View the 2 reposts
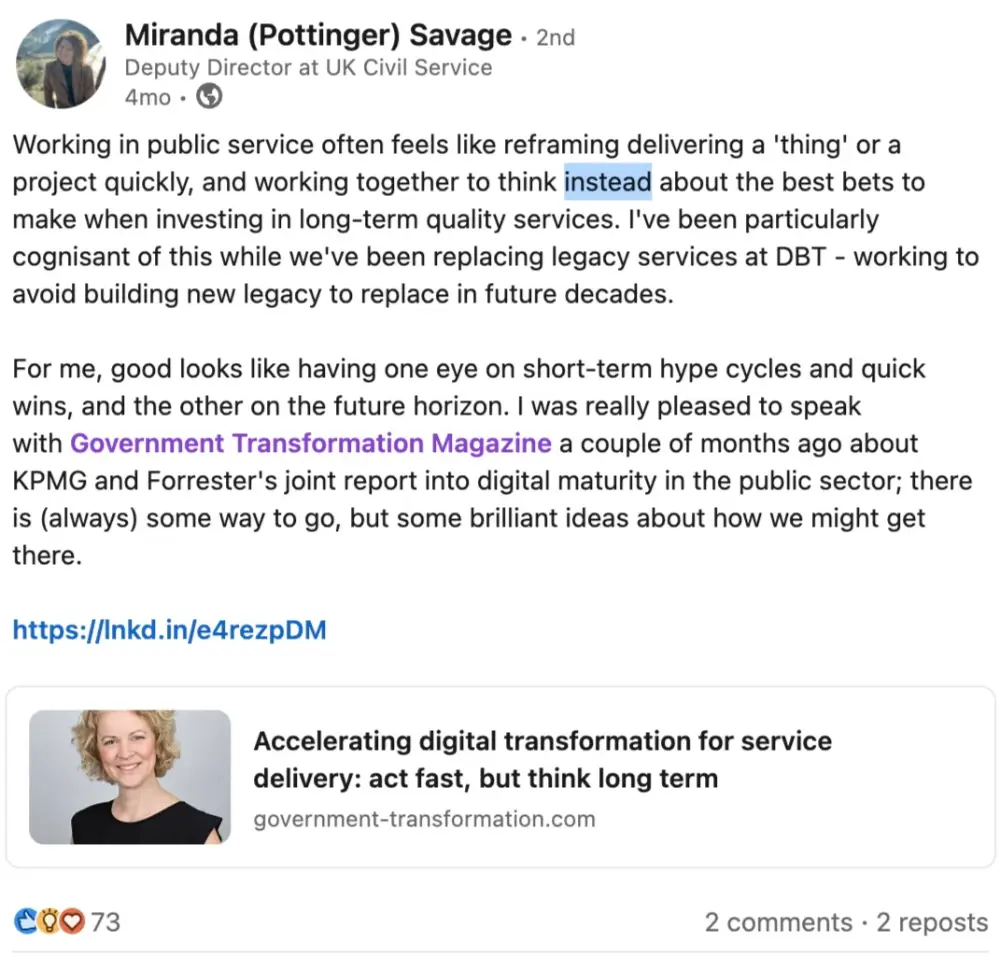The image size is (1000, 971). (x=932, y=922)
